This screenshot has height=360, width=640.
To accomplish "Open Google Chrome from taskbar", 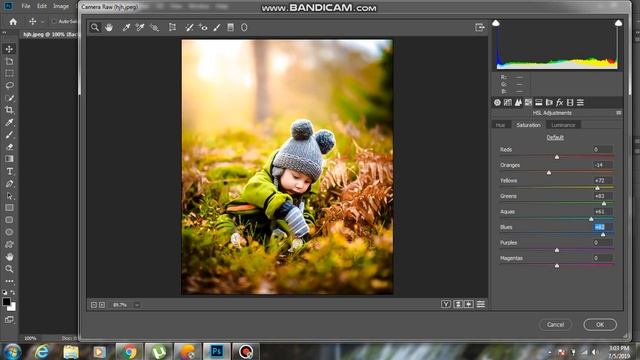I will pyautogui.click(x=129, y=351).
